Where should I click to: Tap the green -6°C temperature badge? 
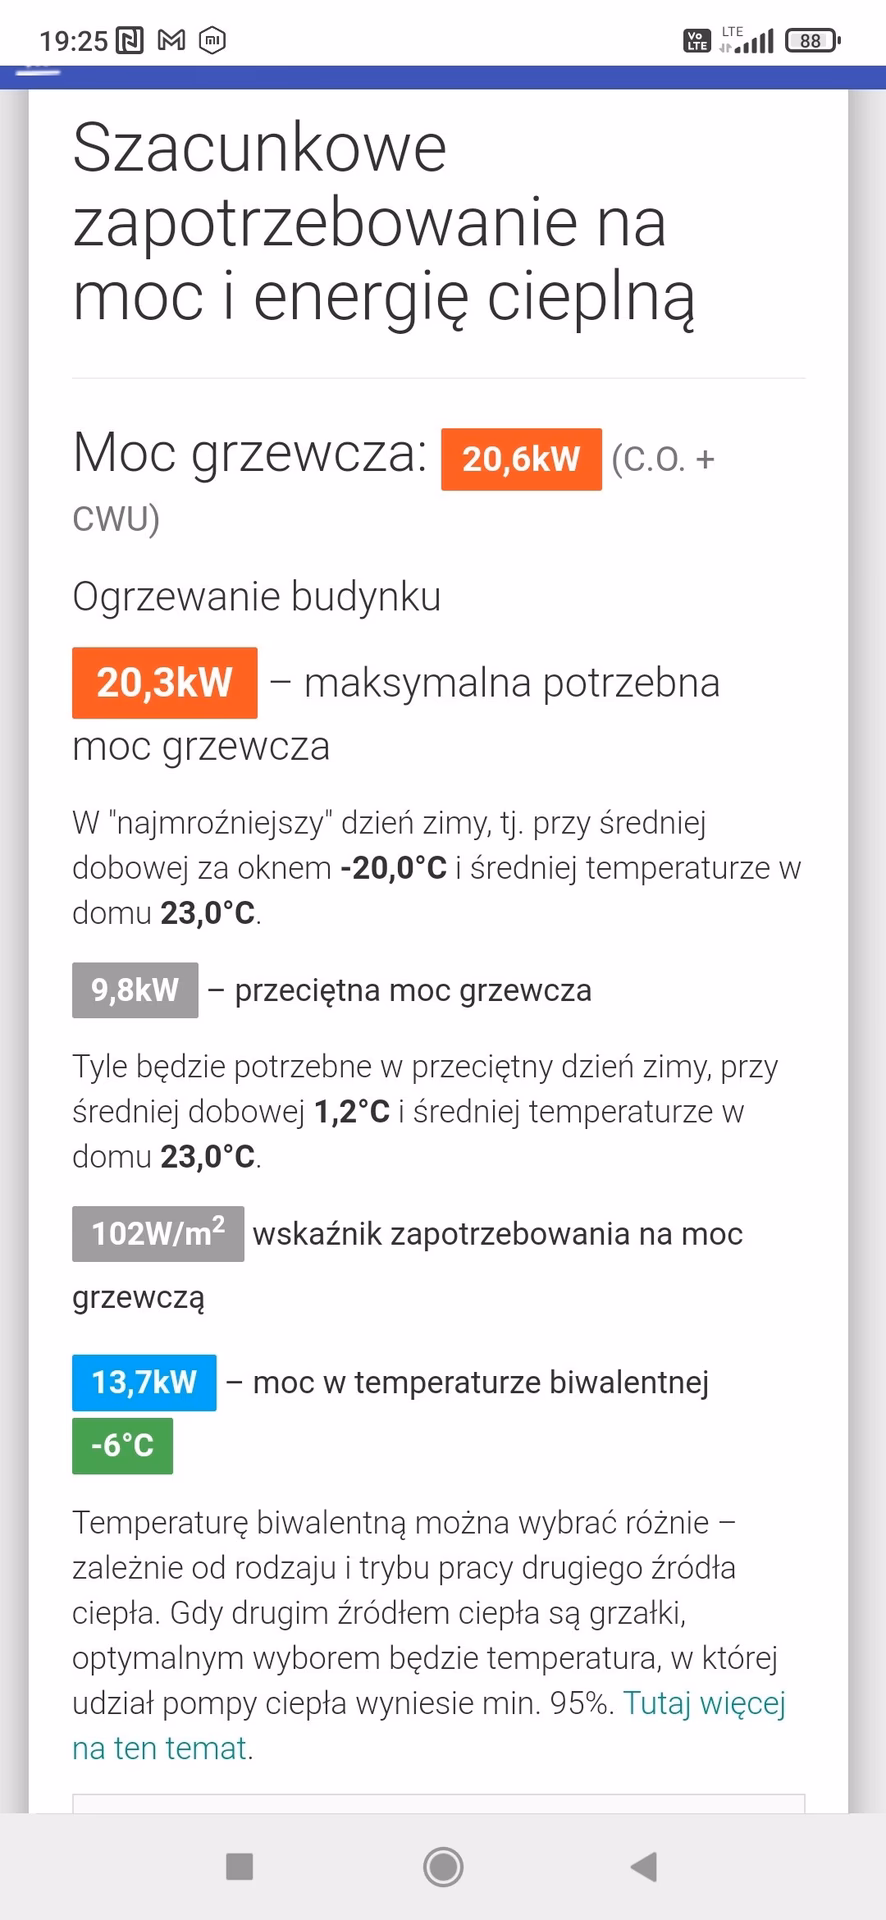(122, 1445)
